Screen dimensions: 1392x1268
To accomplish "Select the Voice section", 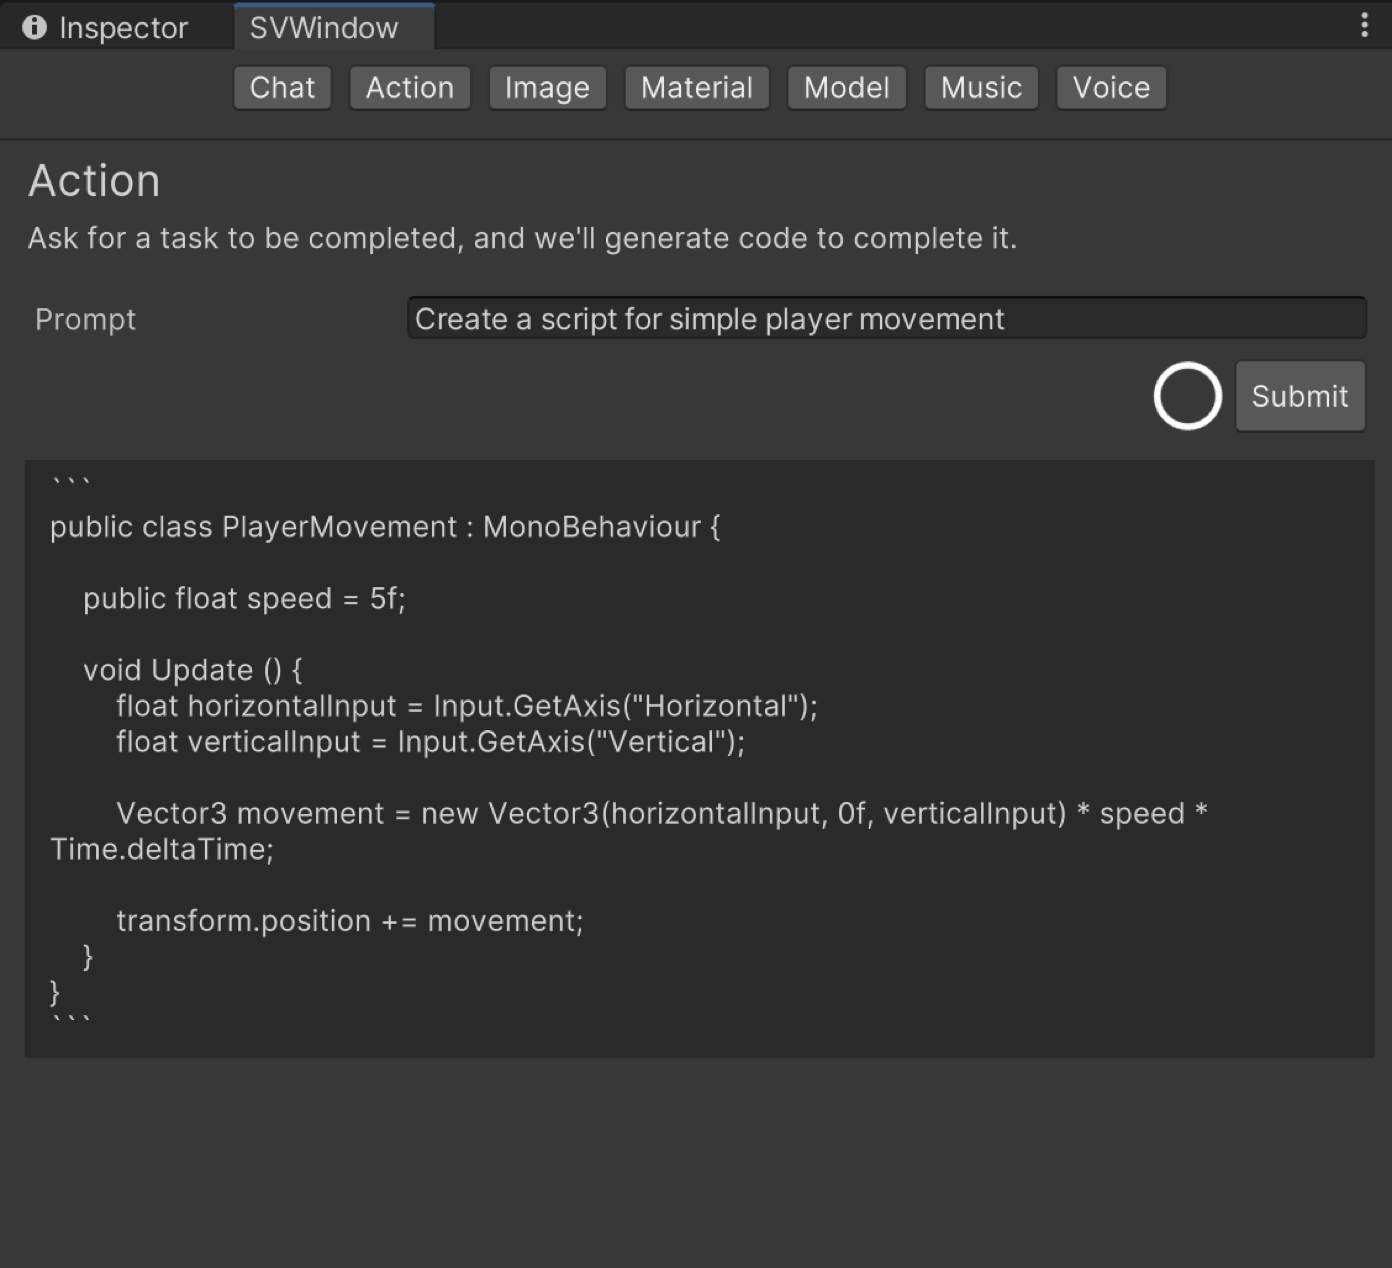I will [x=1111, y=88].
